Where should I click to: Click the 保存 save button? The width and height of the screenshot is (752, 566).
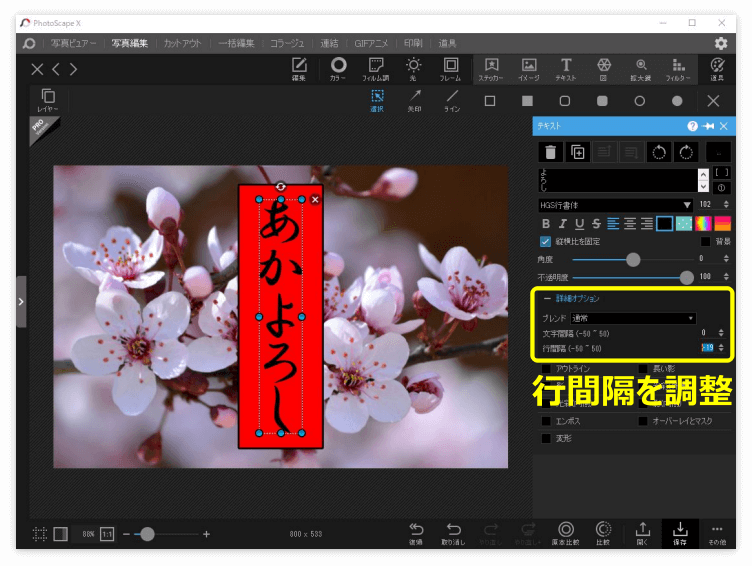(680, 533)
